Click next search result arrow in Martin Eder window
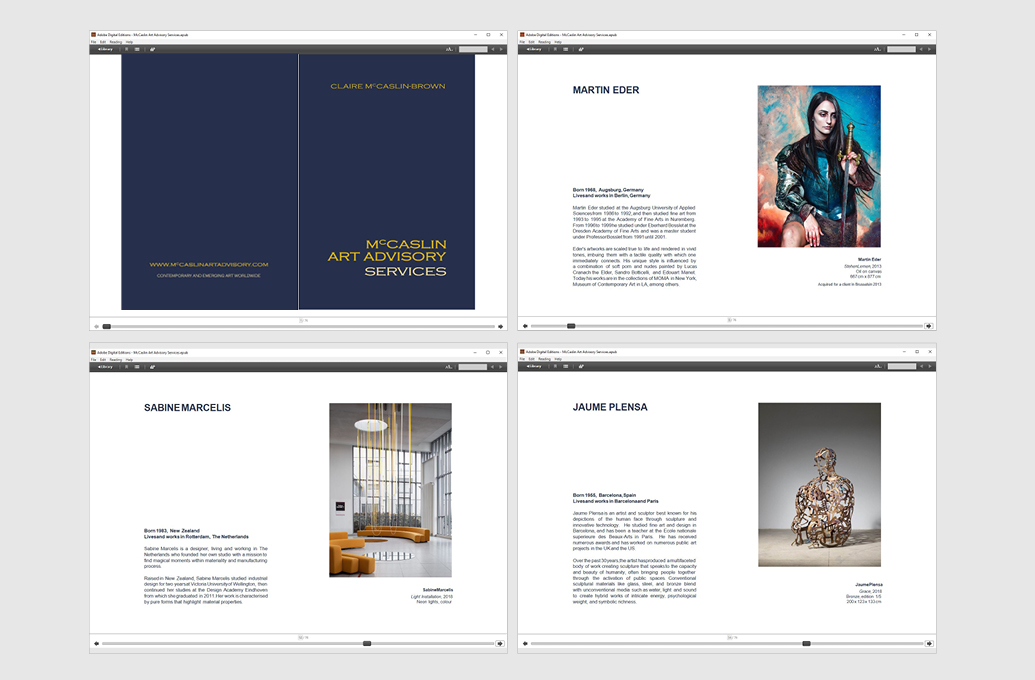Image resolution: width=1035 pixels, height=680 pixels. tap(930, 48)
